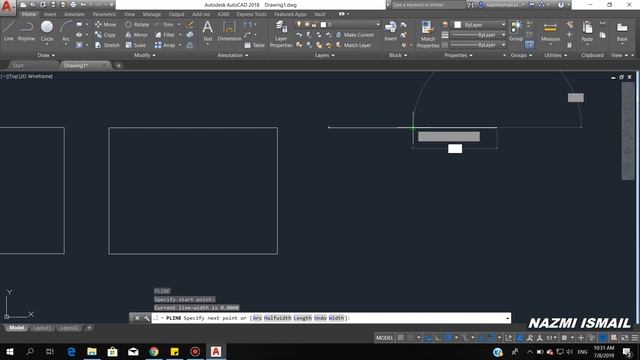
Task: Open the Measure tool
Action: click(x=550, y=32)
